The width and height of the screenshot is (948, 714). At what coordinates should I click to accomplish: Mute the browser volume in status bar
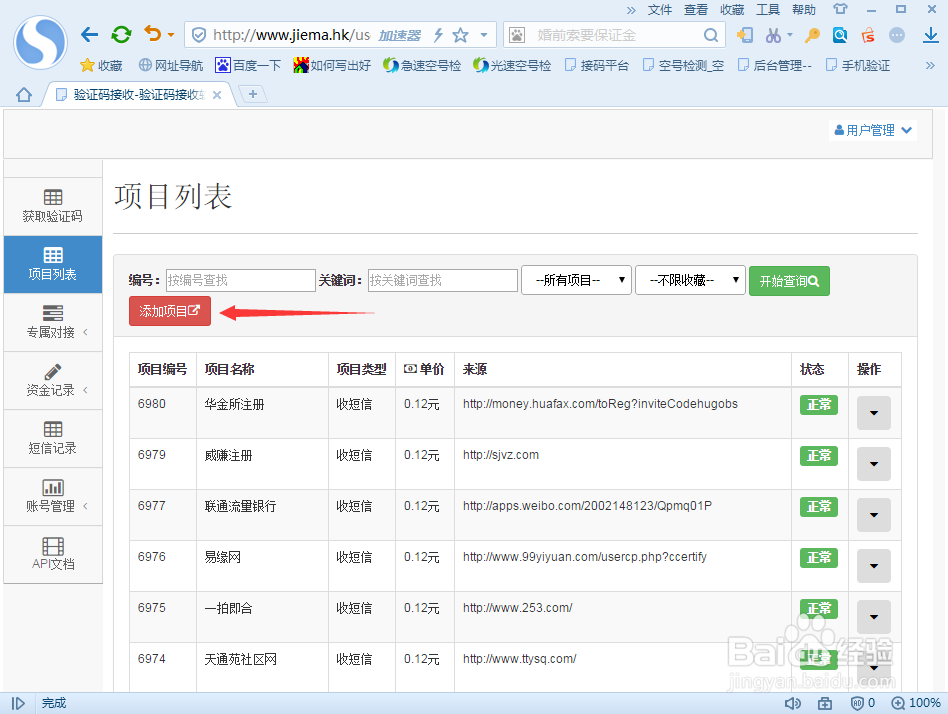(793, 702)
